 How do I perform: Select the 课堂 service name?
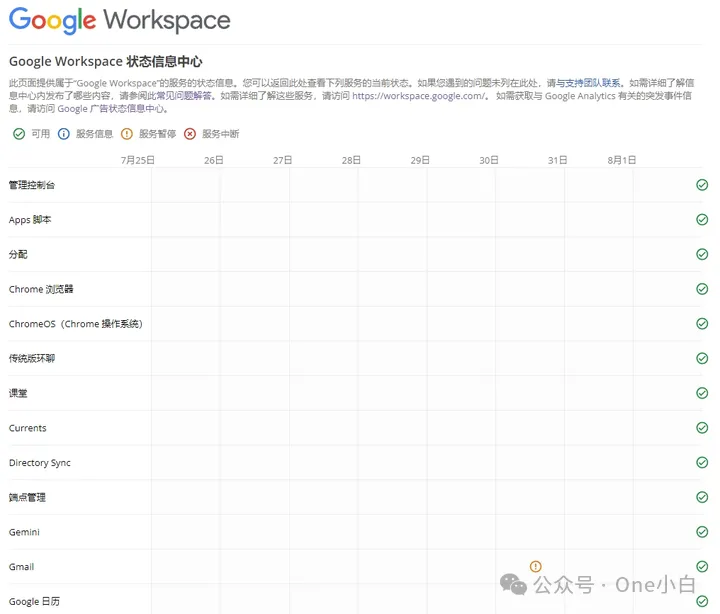[x=18, y=393]
